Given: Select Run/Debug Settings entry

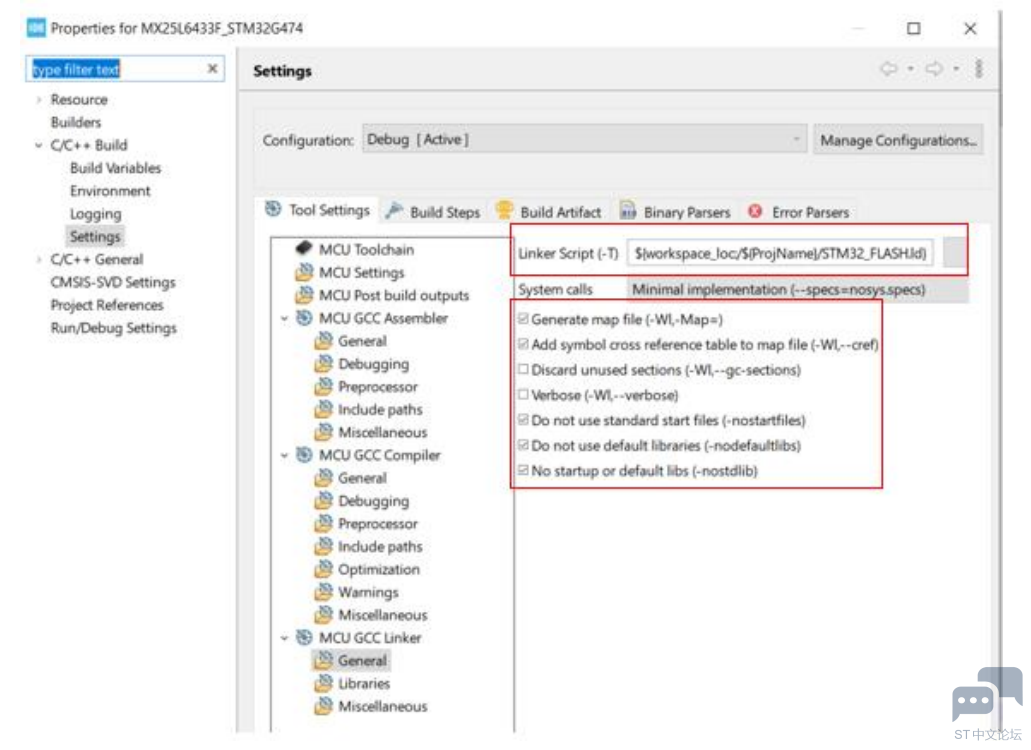Looking at the screenshot, I should 113,328.
